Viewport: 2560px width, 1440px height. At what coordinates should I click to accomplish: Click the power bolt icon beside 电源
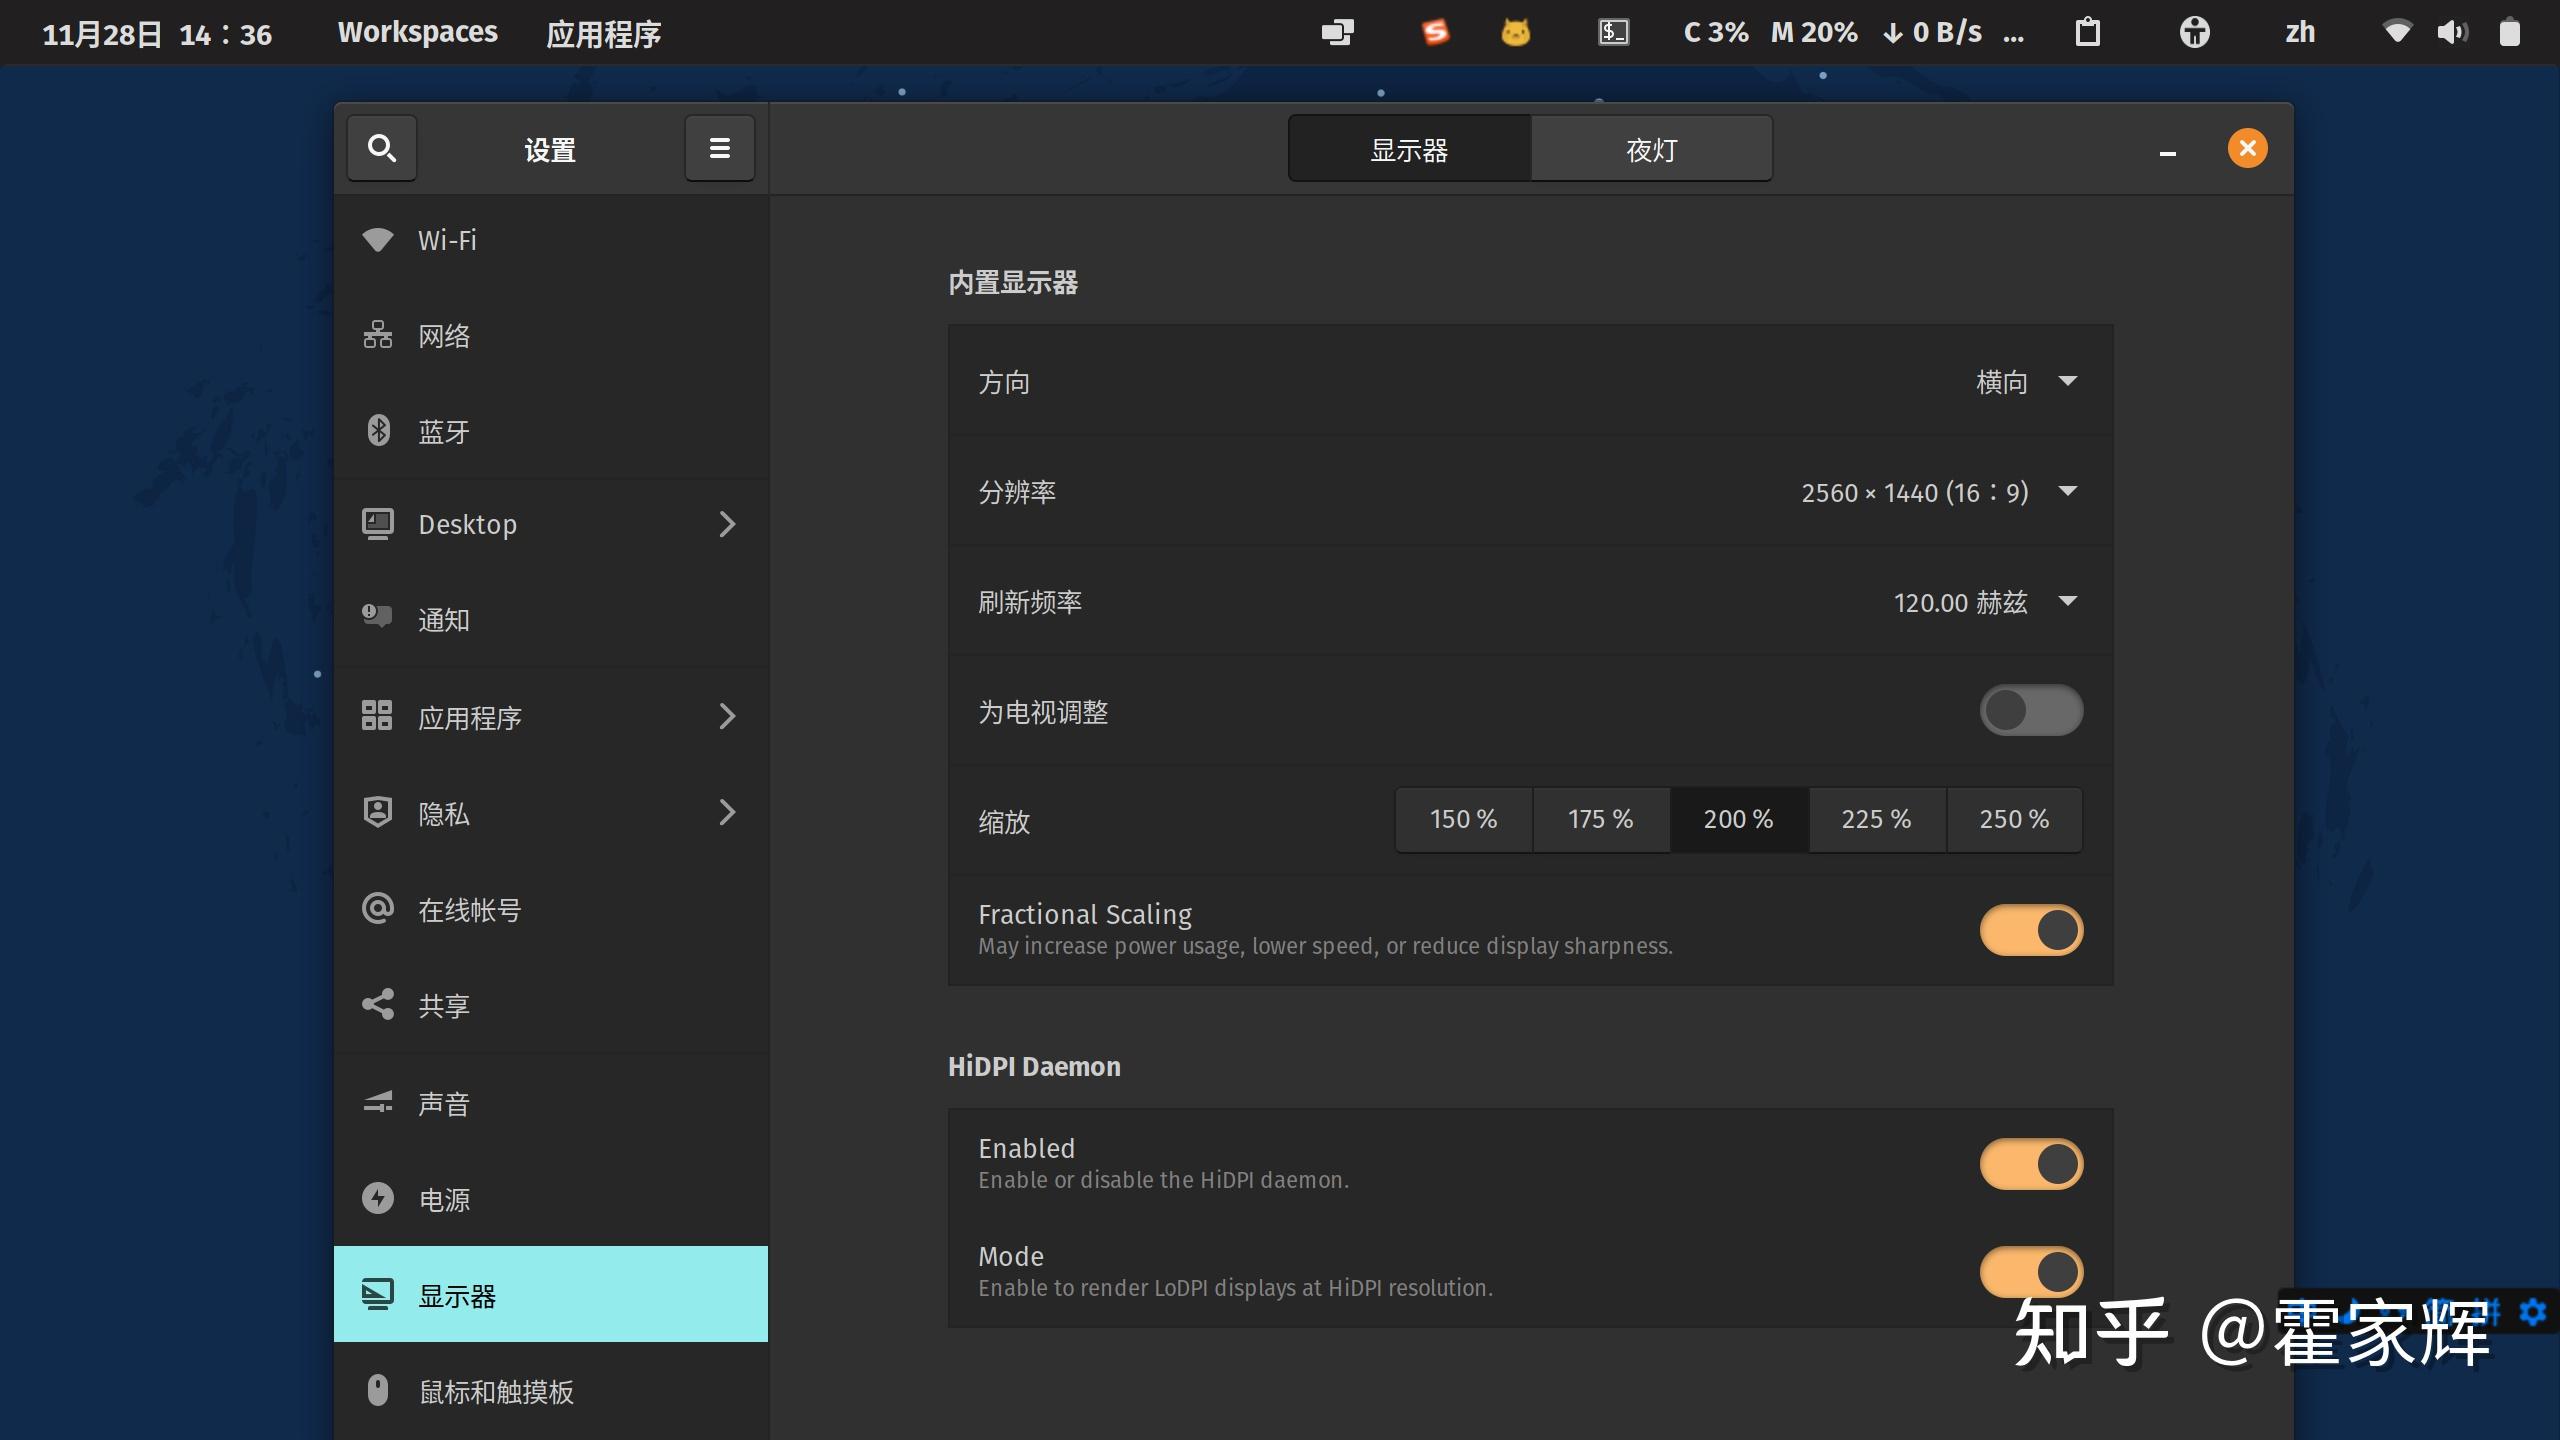377,1198
